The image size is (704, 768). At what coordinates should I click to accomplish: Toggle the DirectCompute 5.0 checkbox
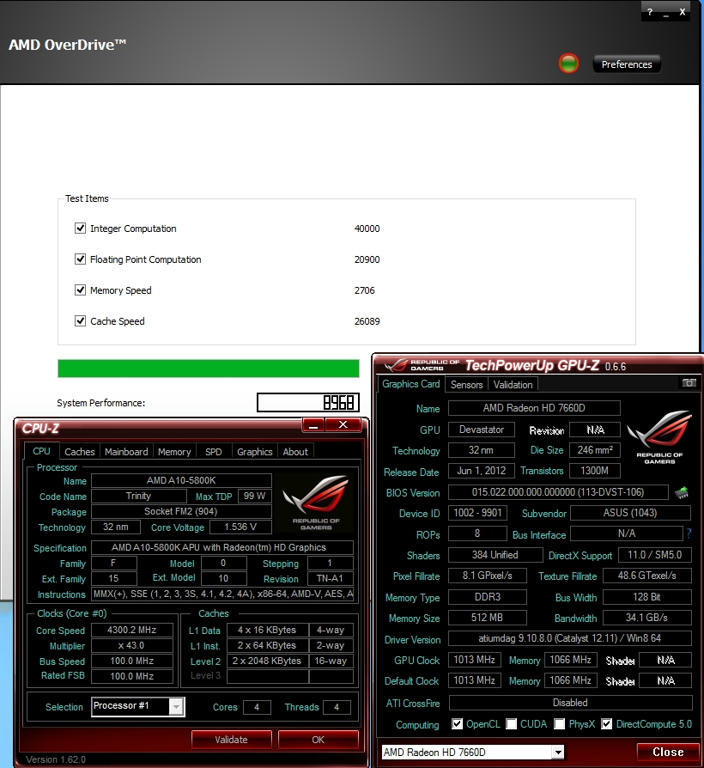(607, 724)
